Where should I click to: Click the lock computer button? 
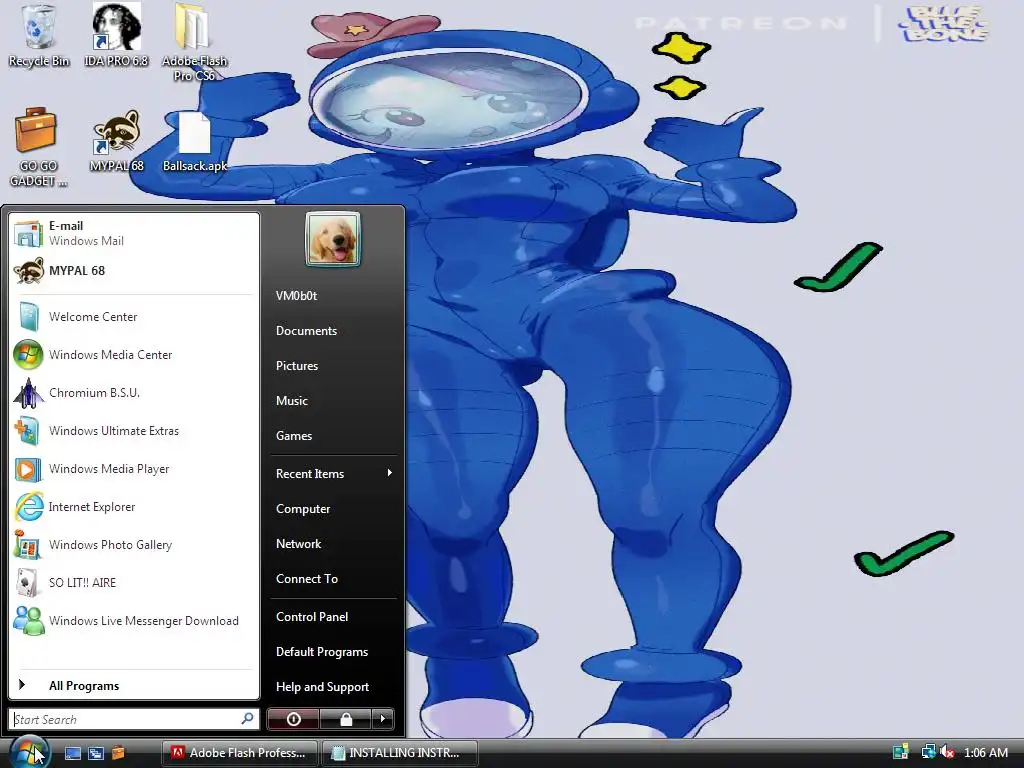click(x=346, y=719)
